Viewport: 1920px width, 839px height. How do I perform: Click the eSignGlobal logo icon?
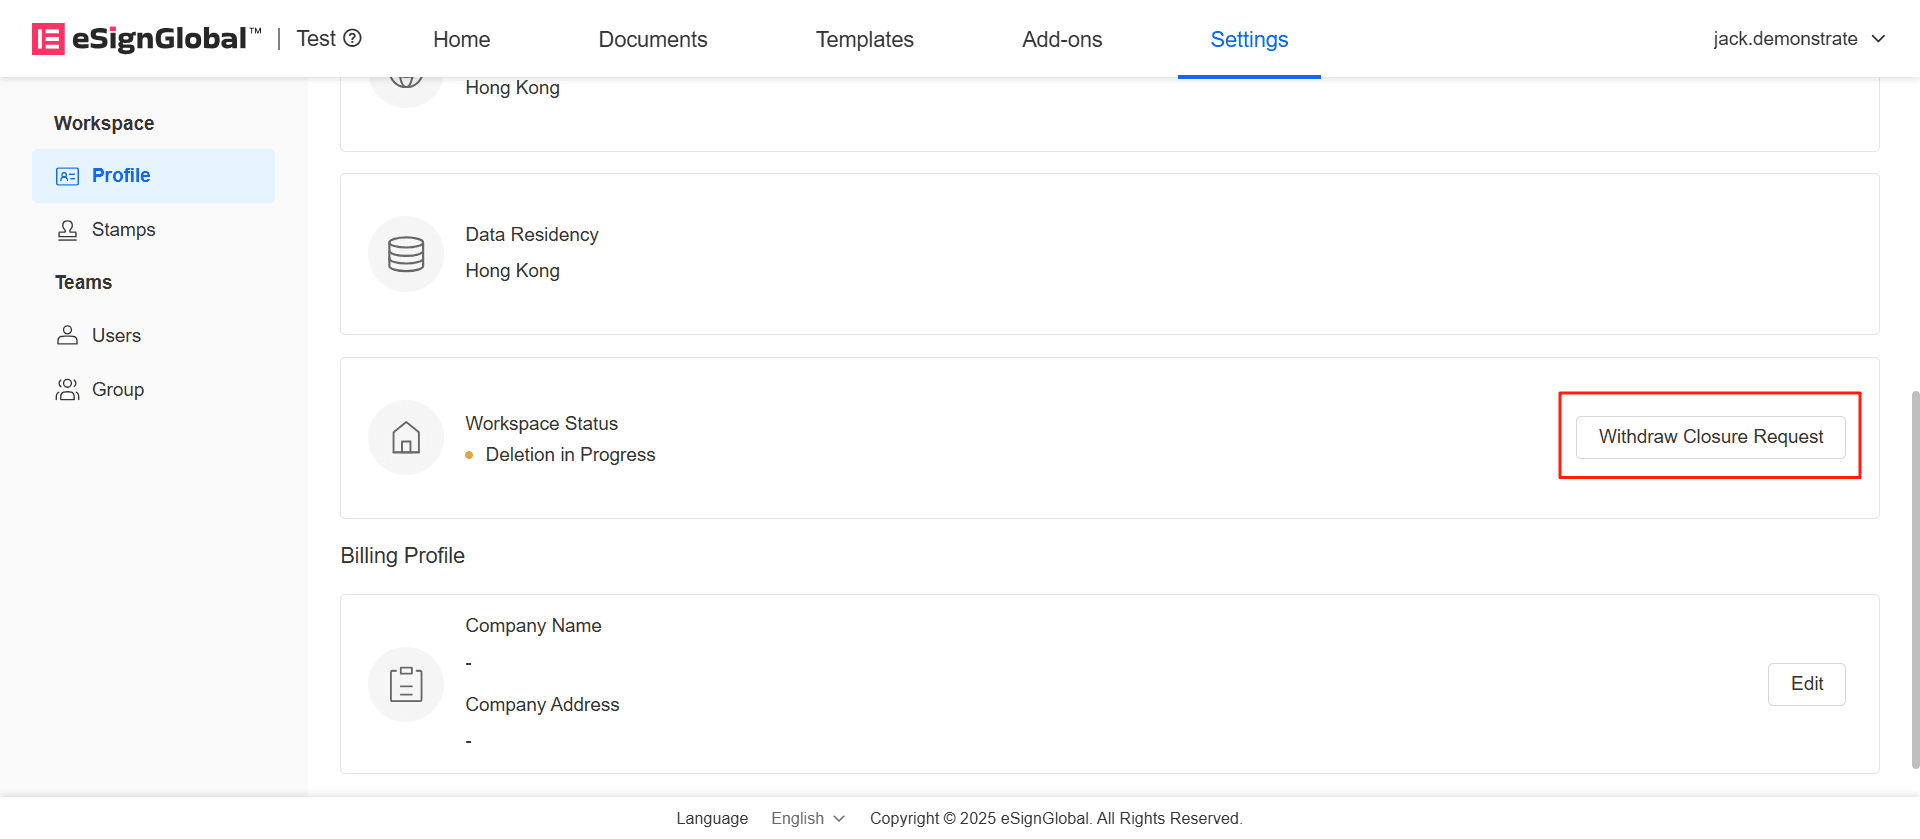[x=48, y=39]
